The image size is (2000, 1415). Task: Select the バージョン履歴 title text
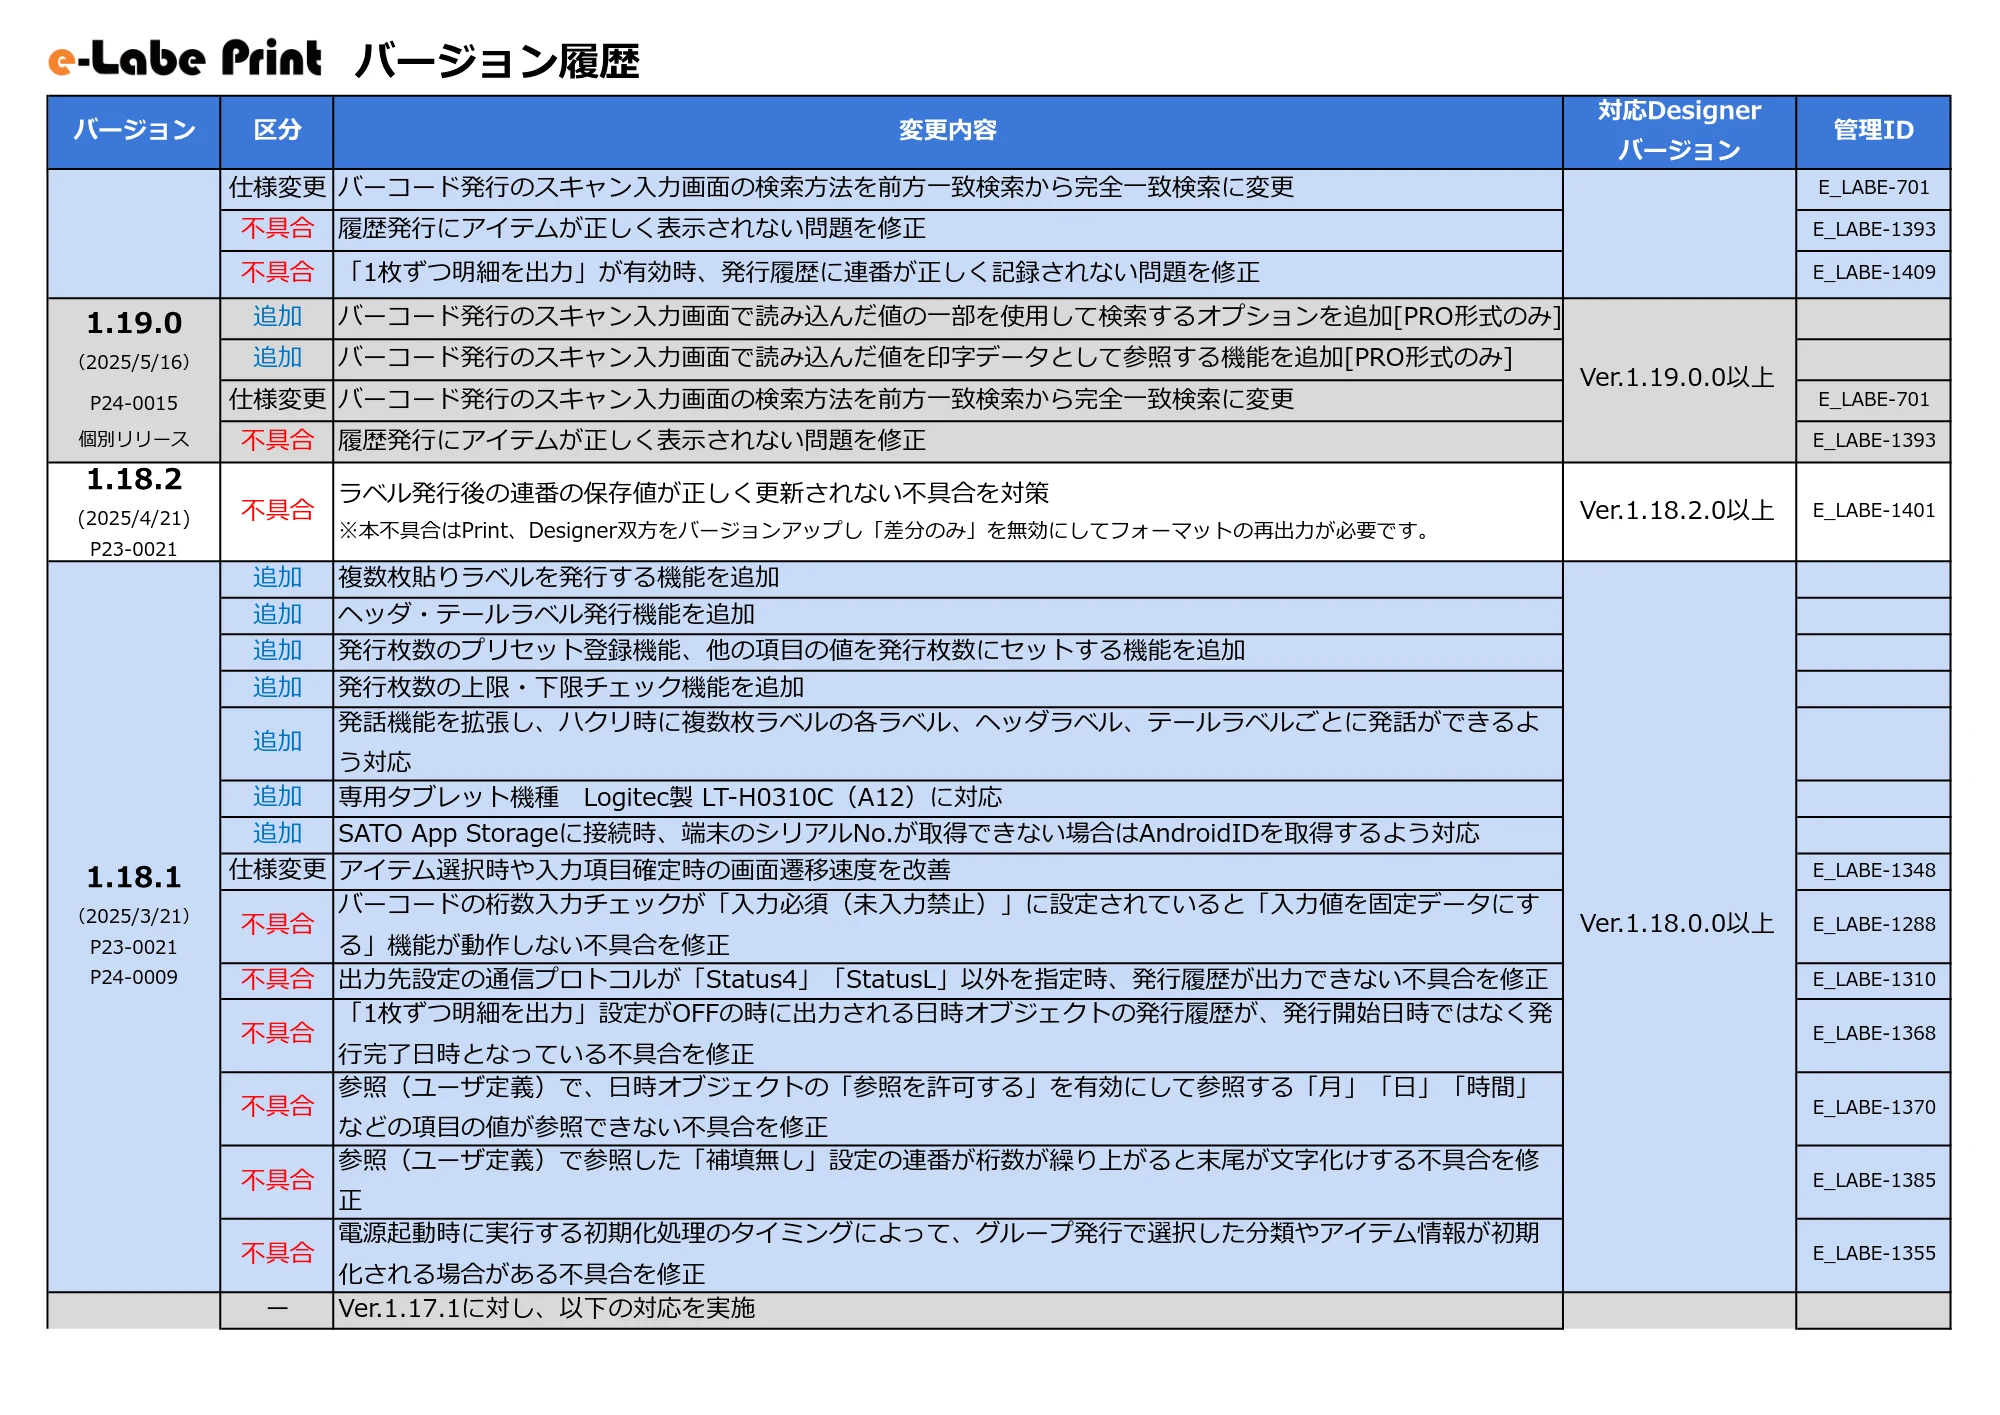(497, 61)
